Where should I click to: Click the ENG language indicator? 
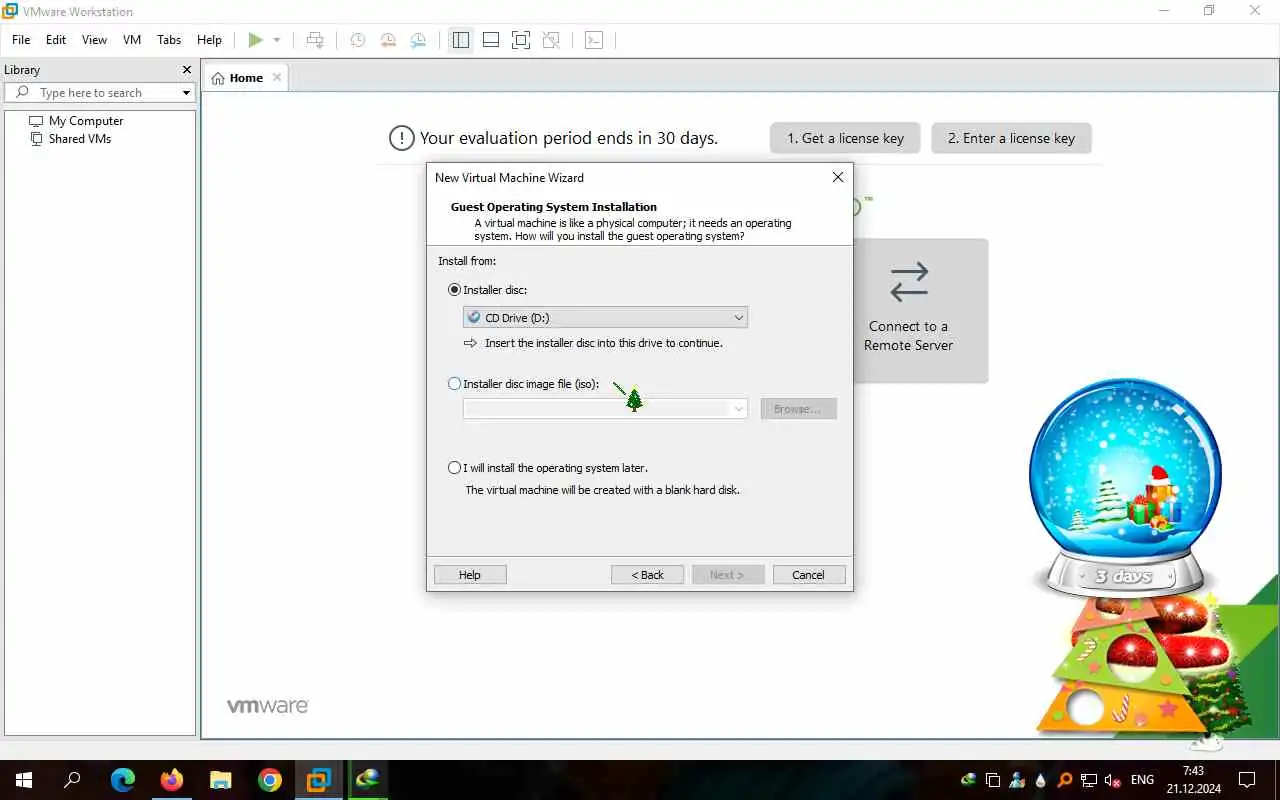(1142, 780)
